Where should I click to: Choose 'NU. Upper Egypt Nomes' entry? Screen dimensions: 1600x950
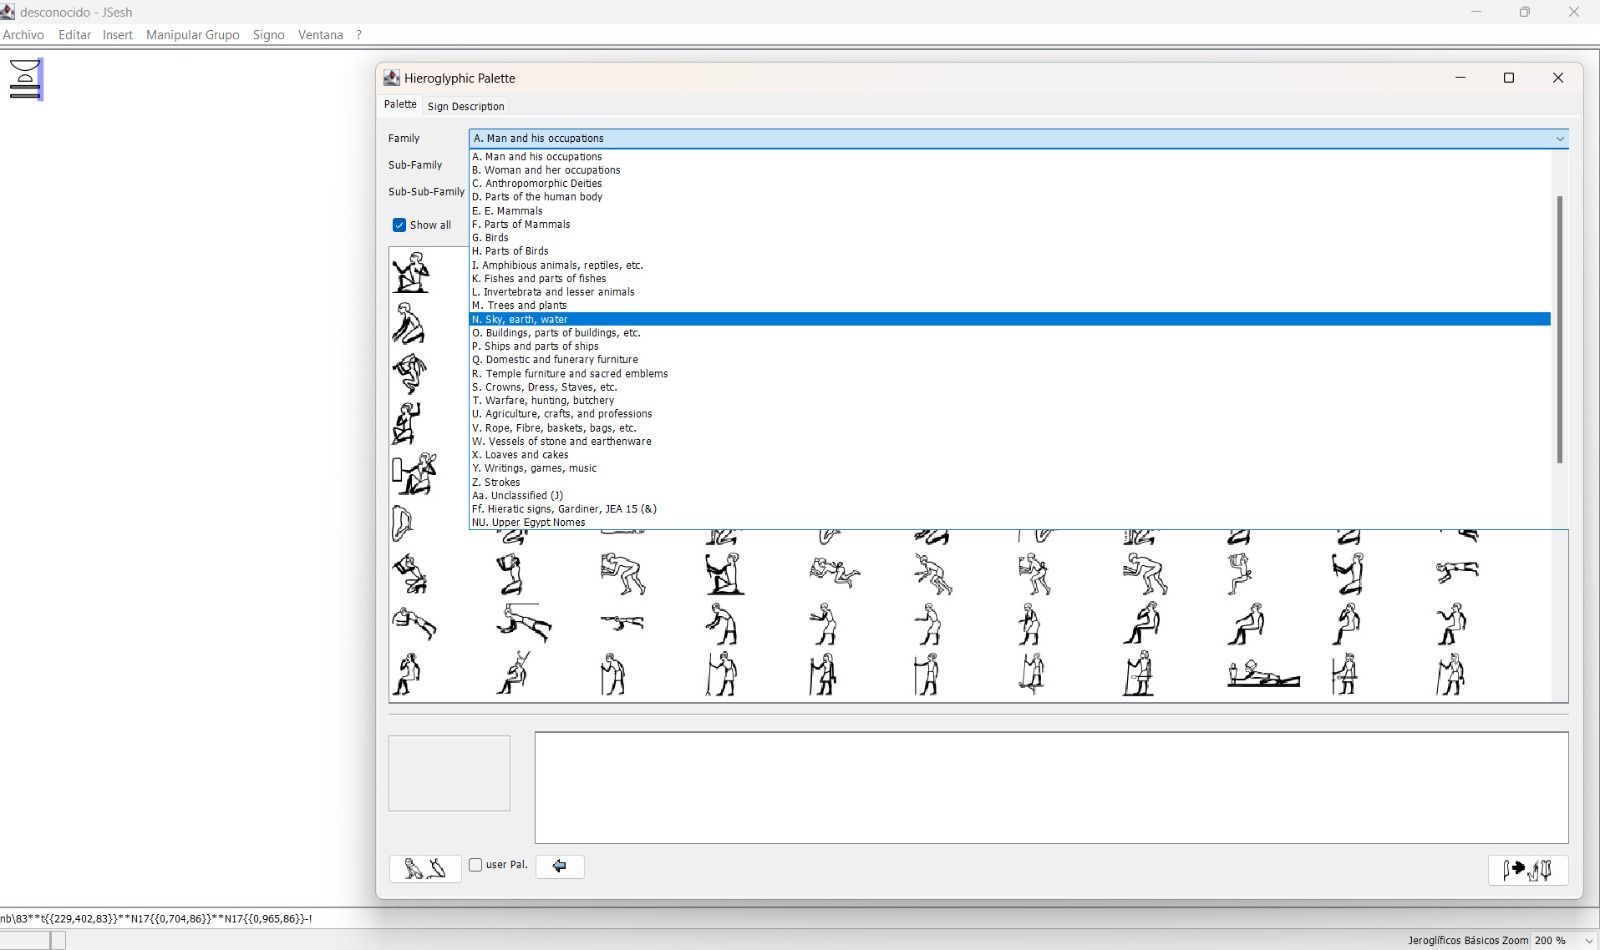click(x=1010, y=523)
